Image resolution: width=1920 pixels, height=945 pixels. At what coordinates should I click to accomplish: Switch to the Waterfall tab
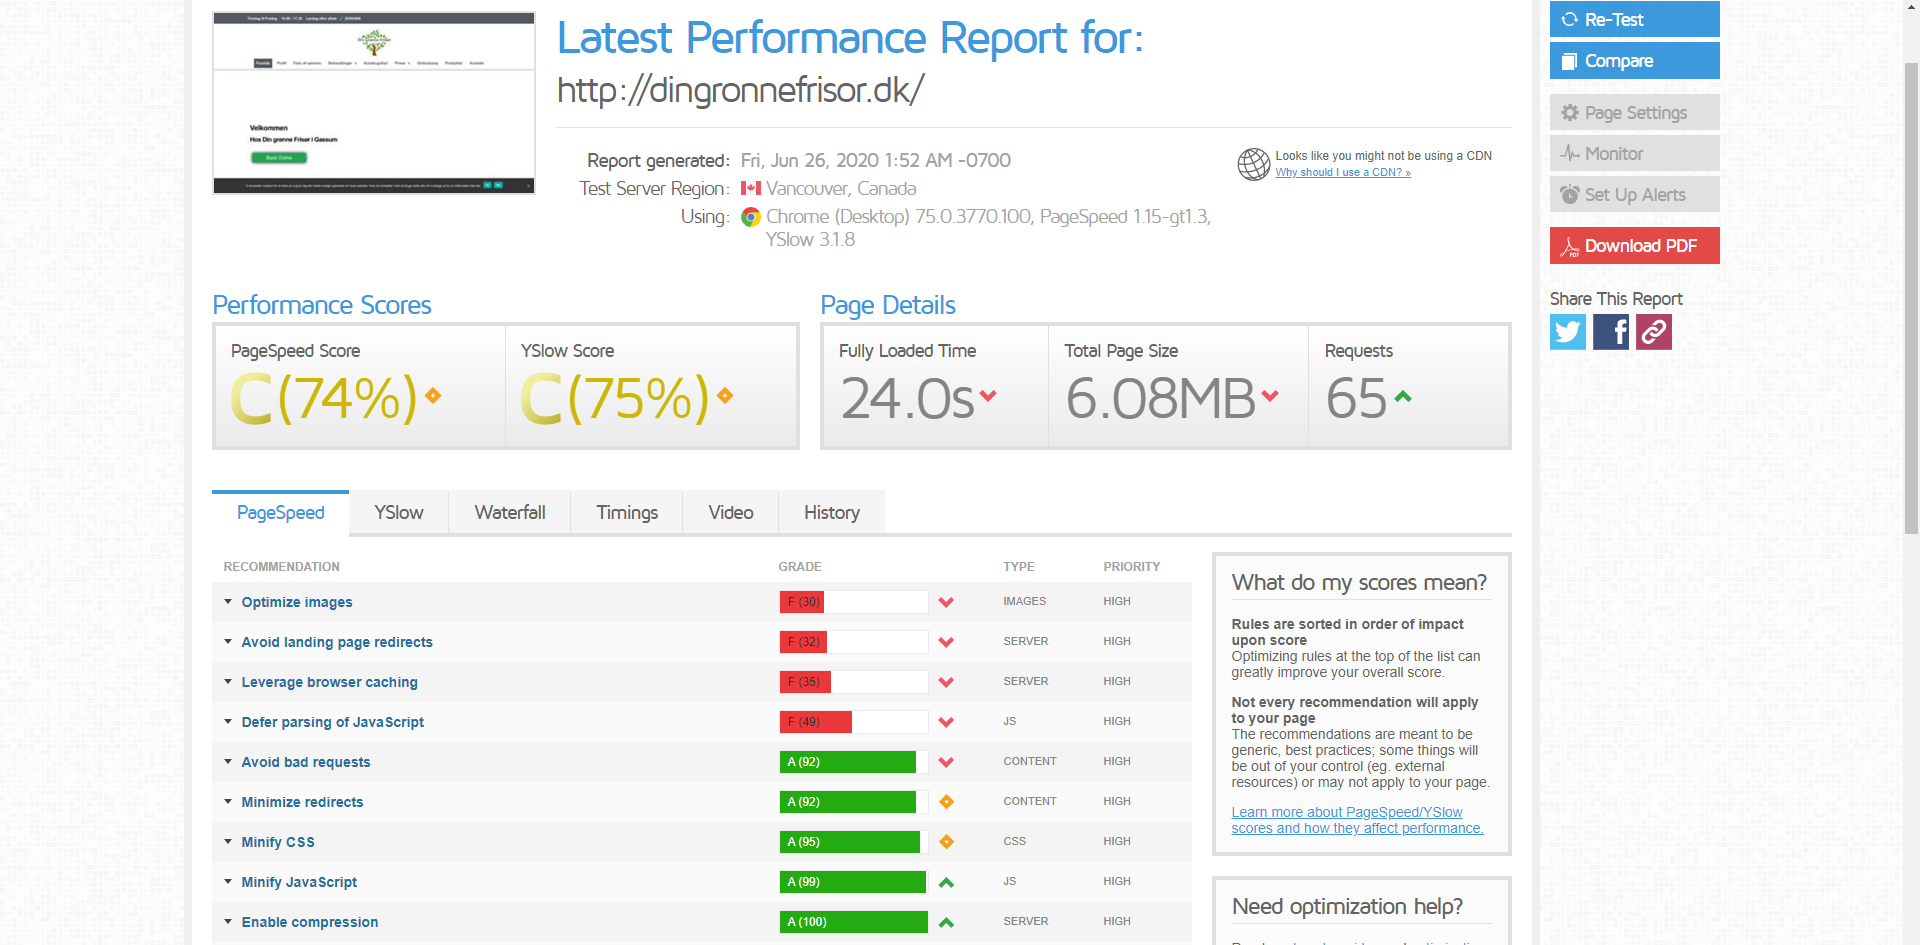tap(509, 513)
